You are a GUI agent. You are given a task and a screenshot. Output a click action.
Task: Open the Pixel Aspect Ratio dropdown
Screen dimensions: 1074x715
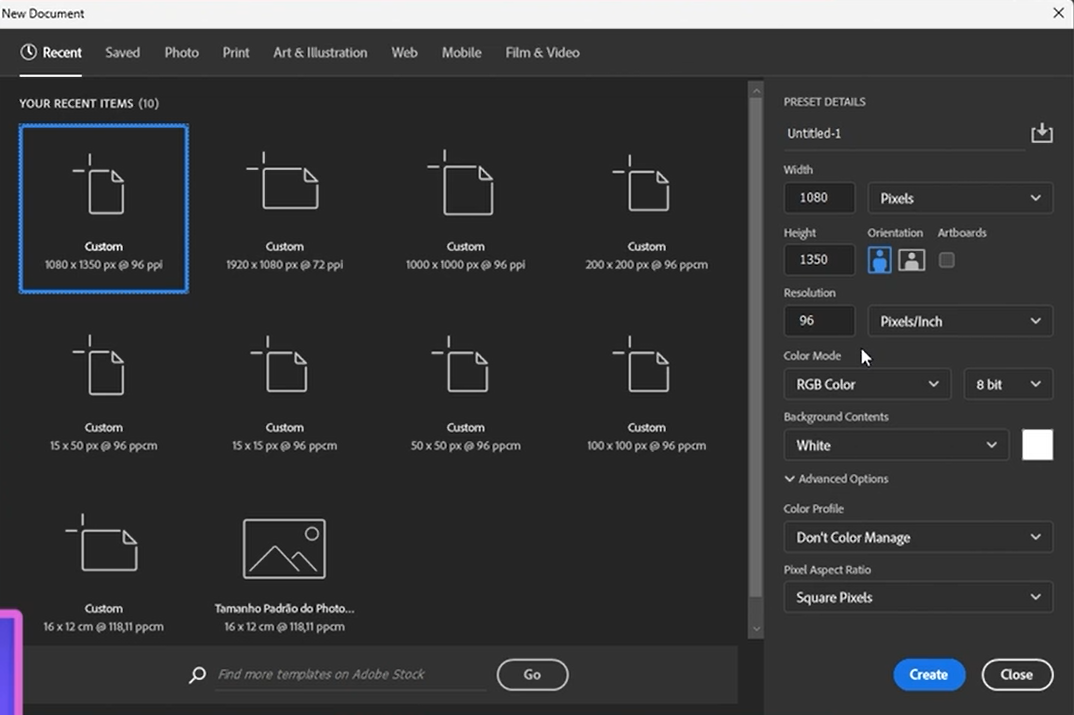tap(918, 597)
